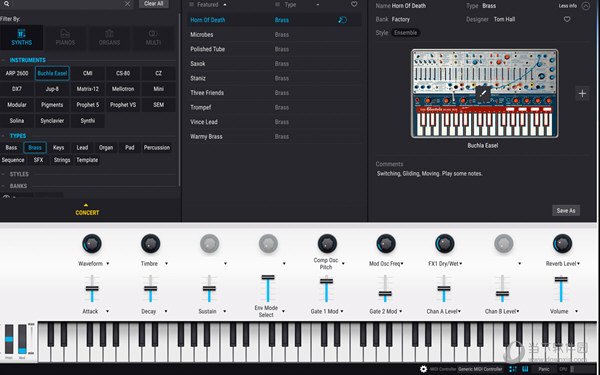600x375 pixels.
Task: Click the Save As button
Action: tap(566, 210)
